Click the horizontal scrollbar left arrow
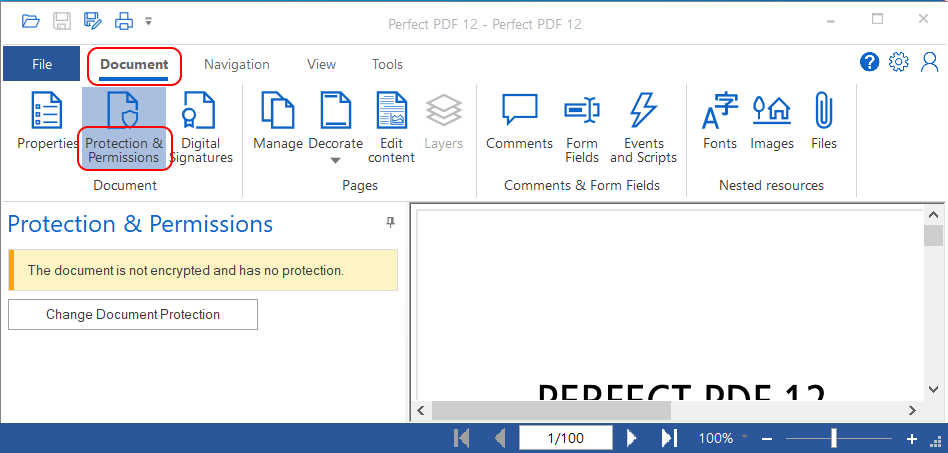 click(x=421, y=411)
